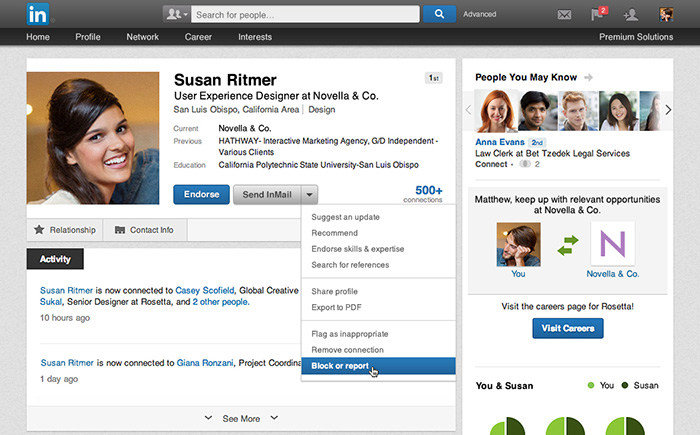Choose Recommend from the dropdown menu
This screenshot has width=700, height=435.
pyautogui.click(x=334, y=233)
